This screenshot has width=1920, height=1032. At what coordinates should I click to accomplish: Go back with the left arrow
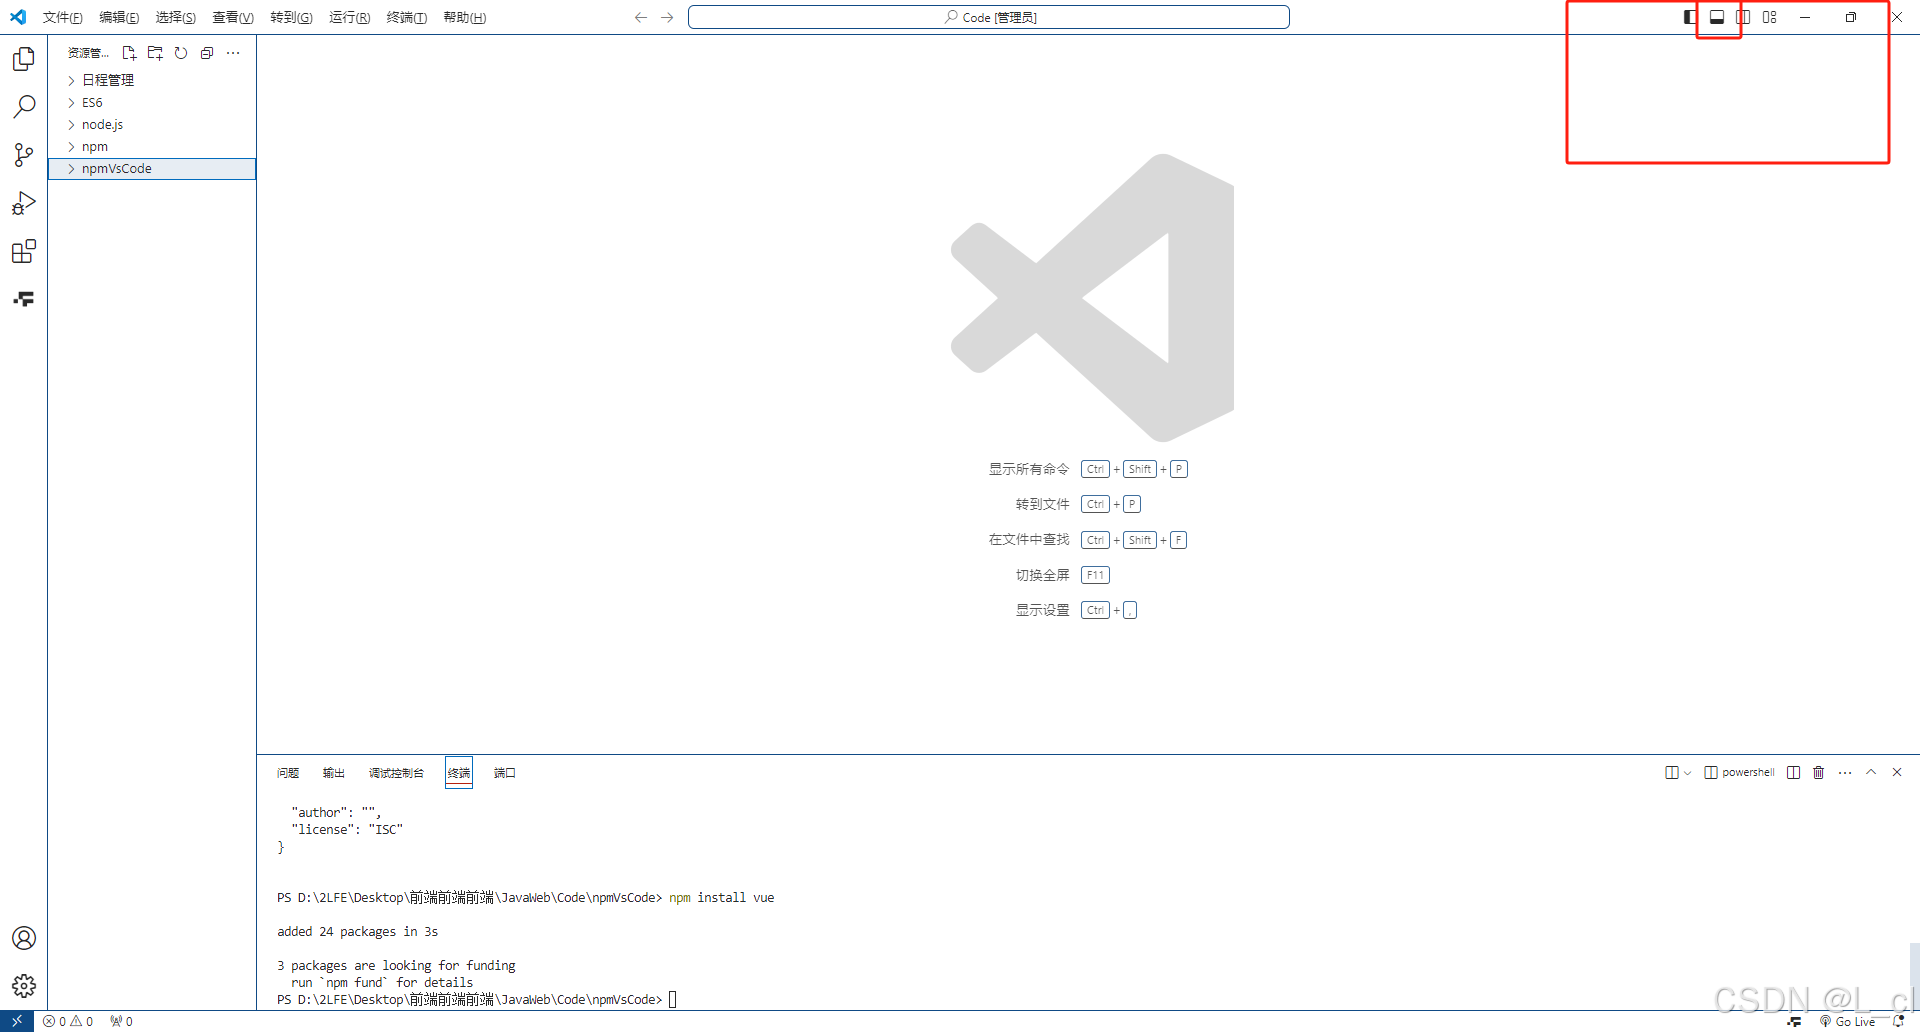641,17
